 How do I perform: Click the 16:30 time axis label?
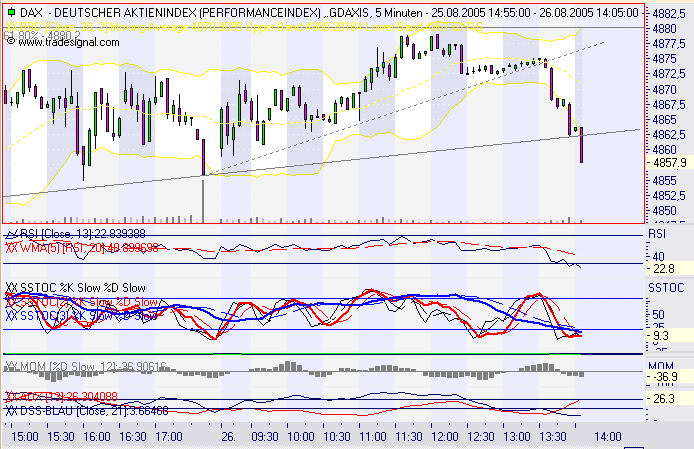coord(133,437)
